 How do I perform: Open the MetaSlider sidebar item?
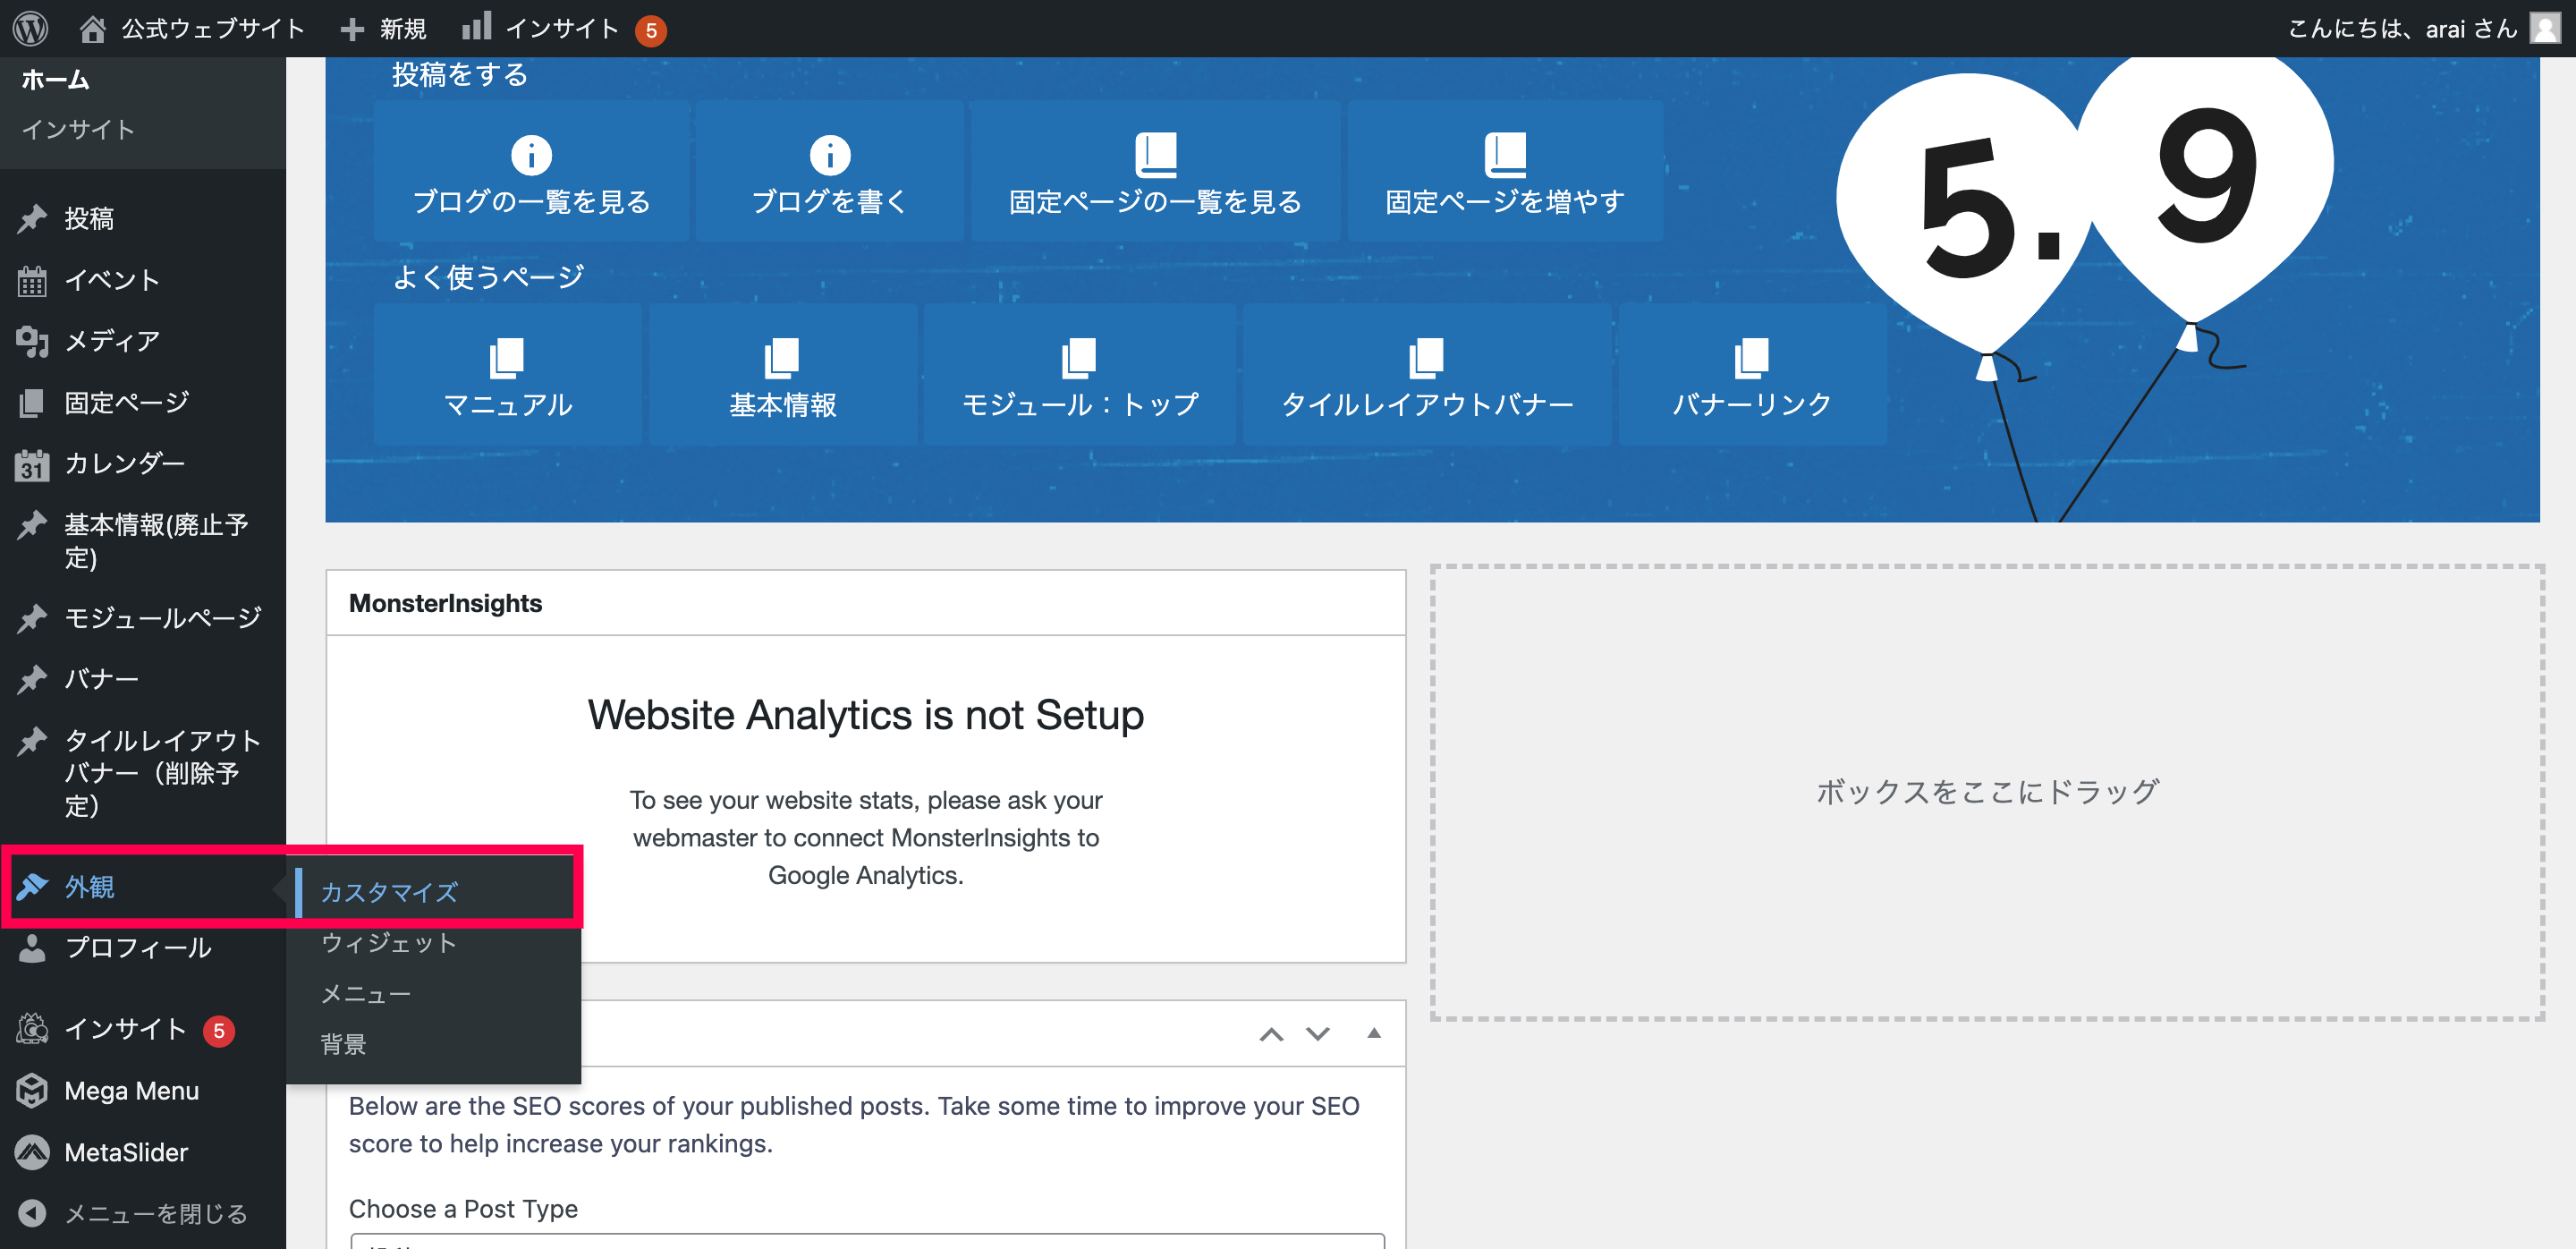126,1152
